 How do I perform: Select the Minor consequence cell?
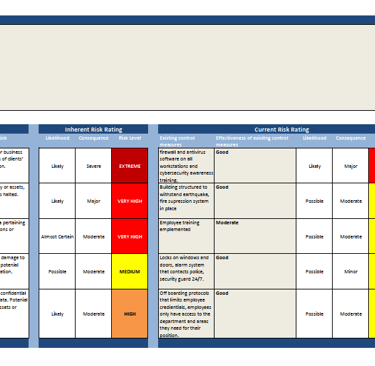pyautogui.click(x=351, y=272)
